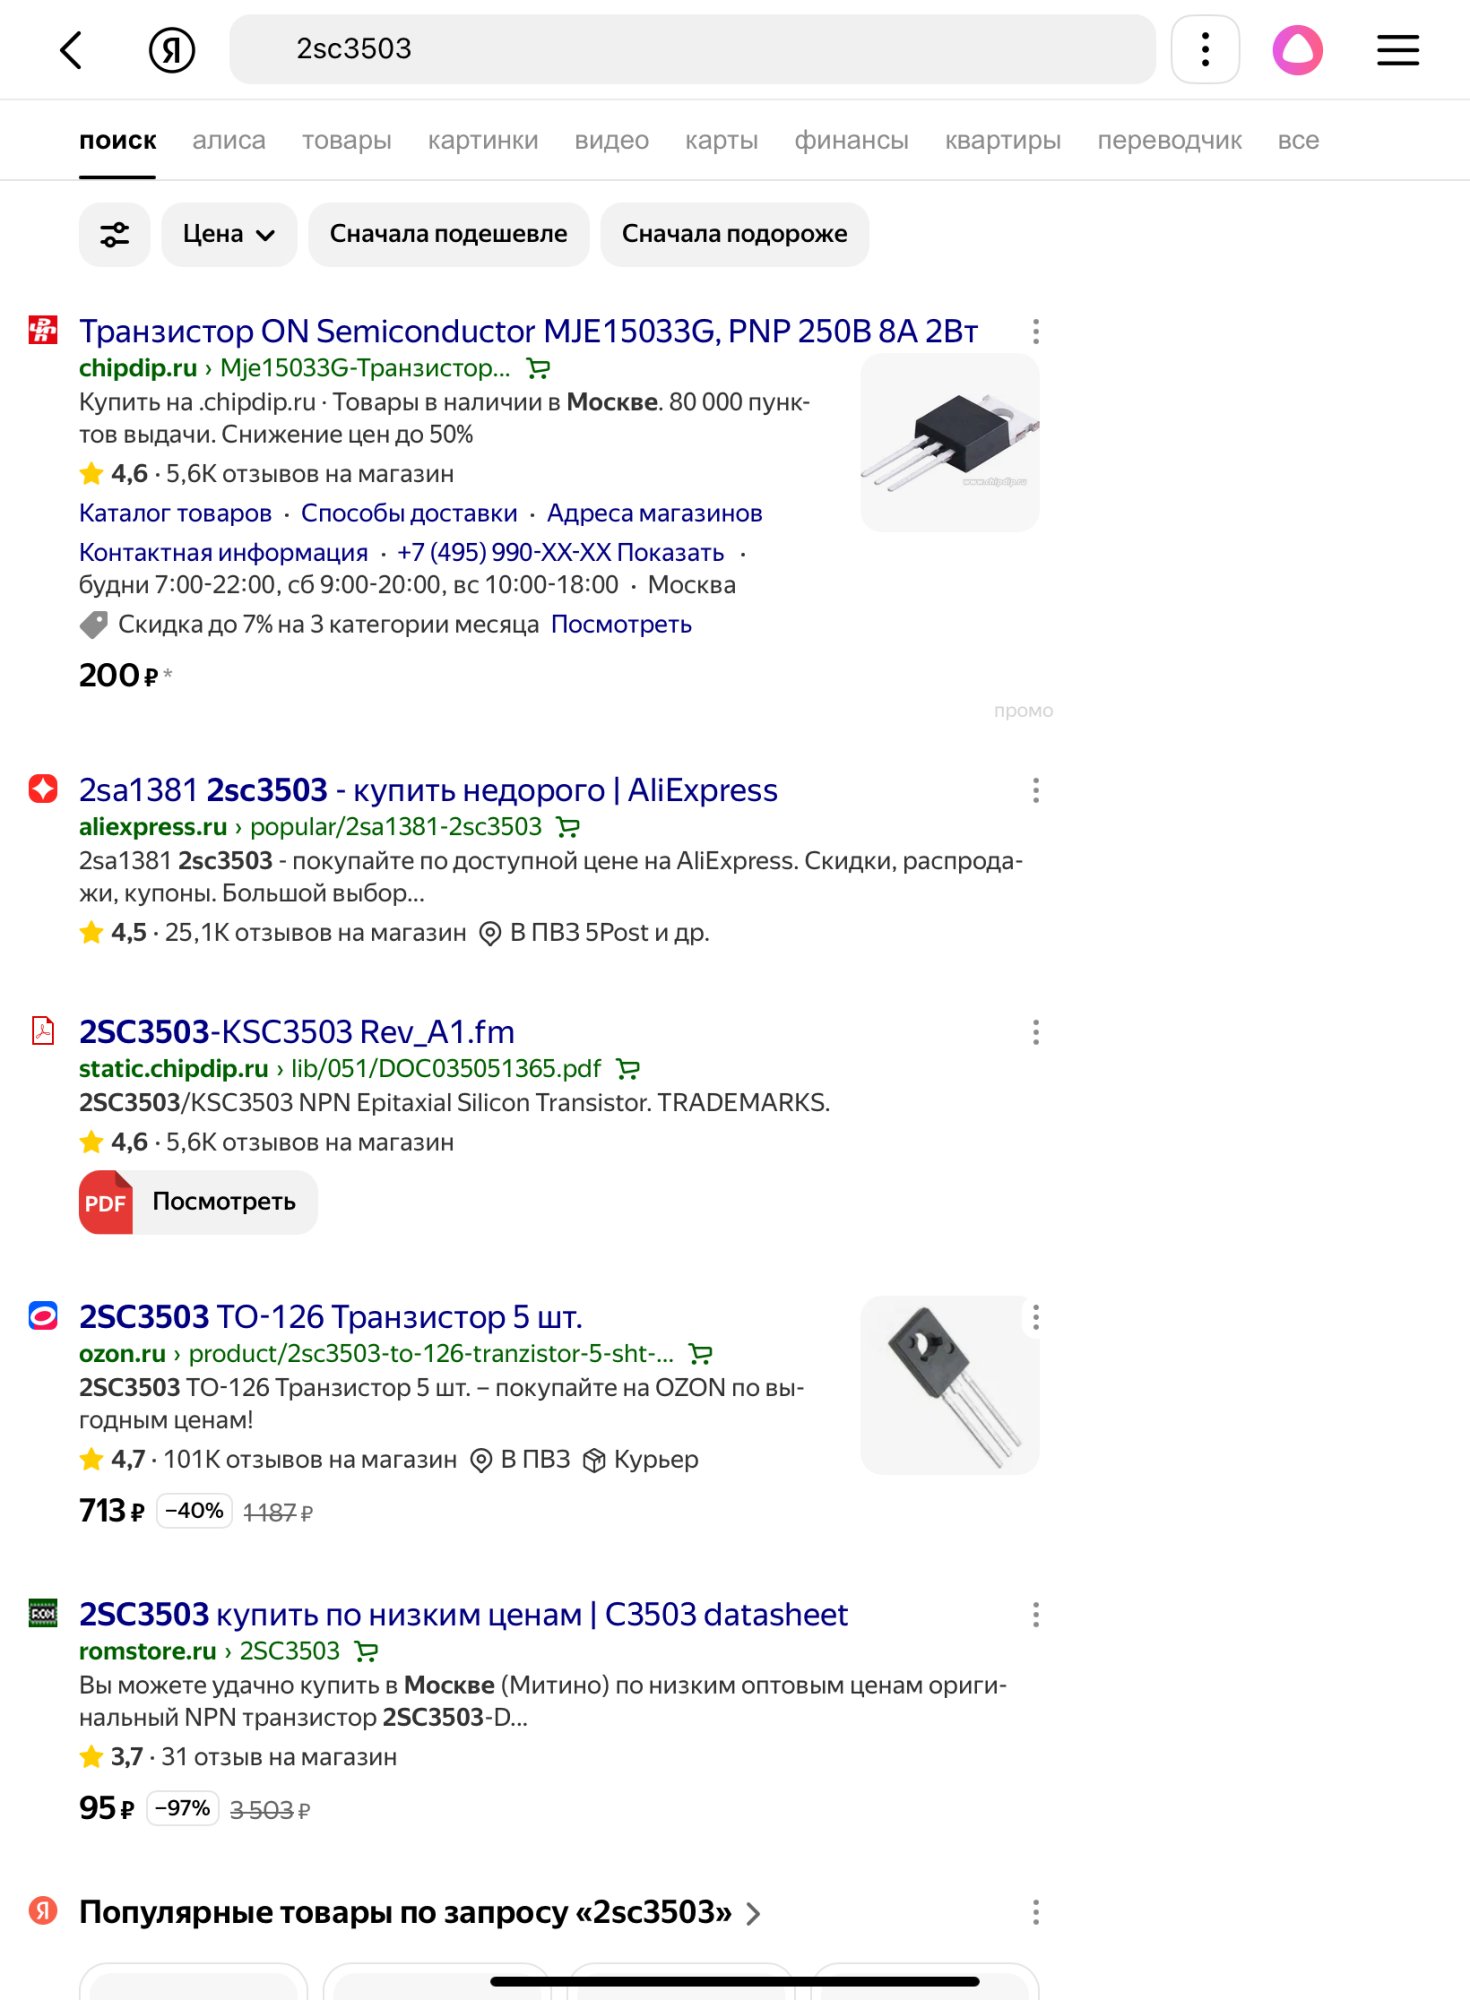
Task: Open the переводчик tab
Action: pyautogui.click(x=1170, y=140)
